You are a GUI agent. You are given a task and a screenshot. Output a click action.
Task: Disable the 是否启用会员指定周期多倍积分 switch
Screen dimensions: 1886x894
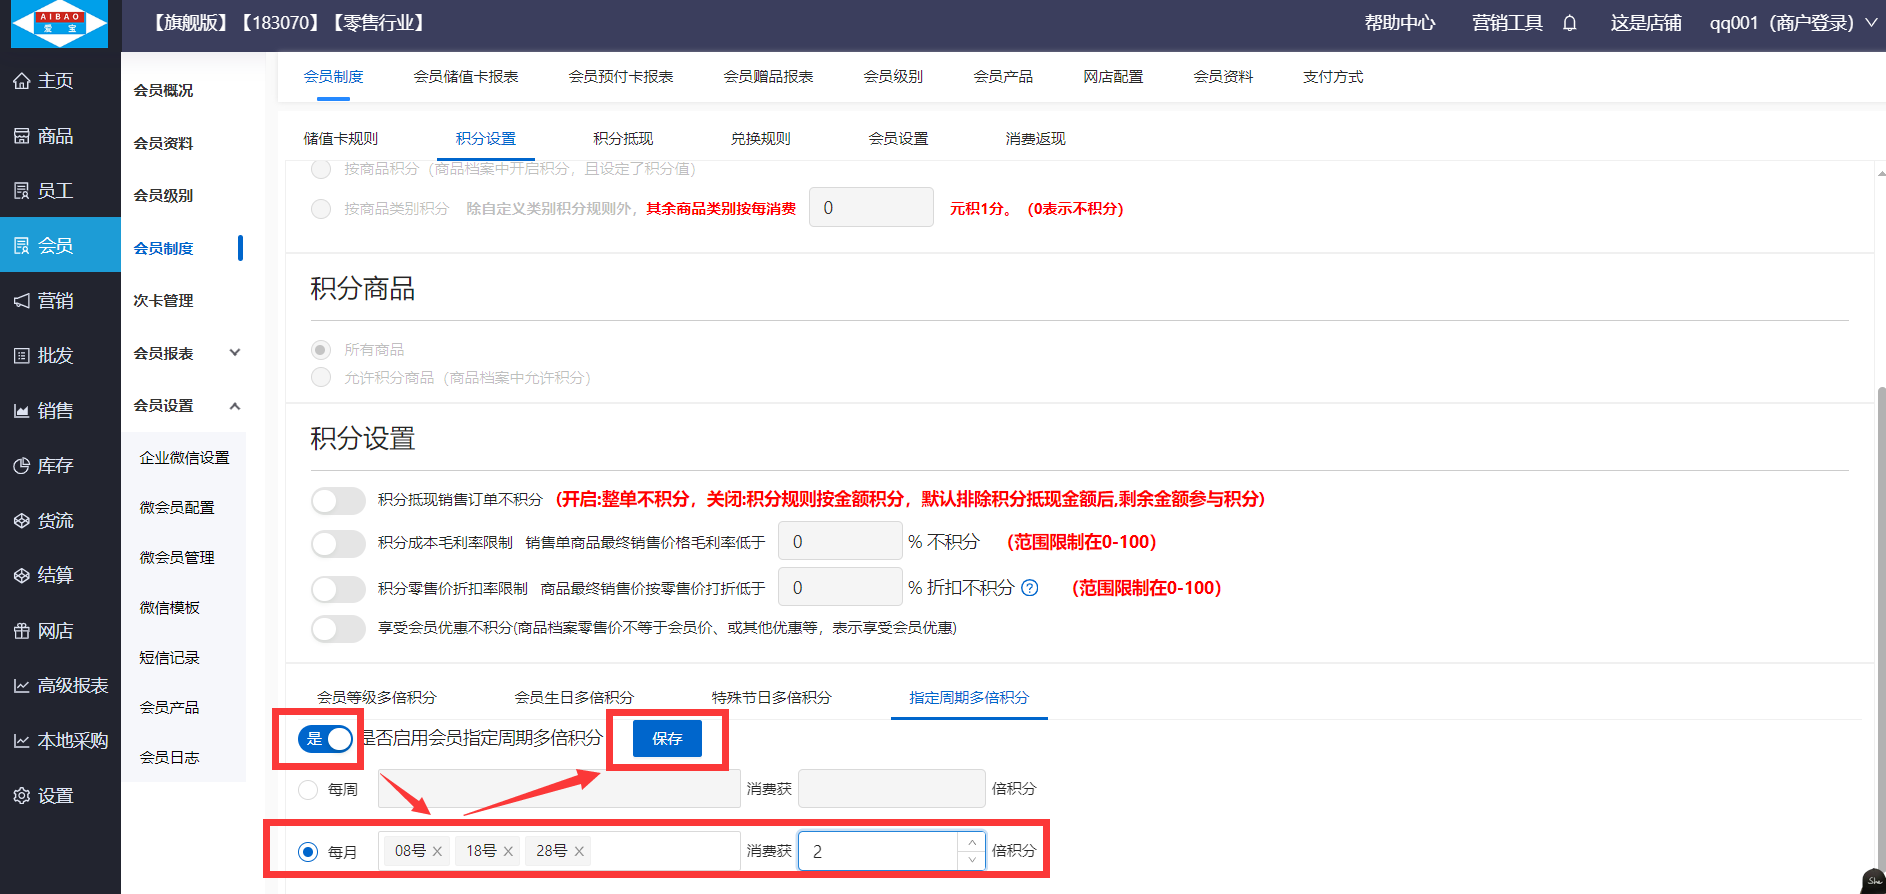click(x=326, y=739)
